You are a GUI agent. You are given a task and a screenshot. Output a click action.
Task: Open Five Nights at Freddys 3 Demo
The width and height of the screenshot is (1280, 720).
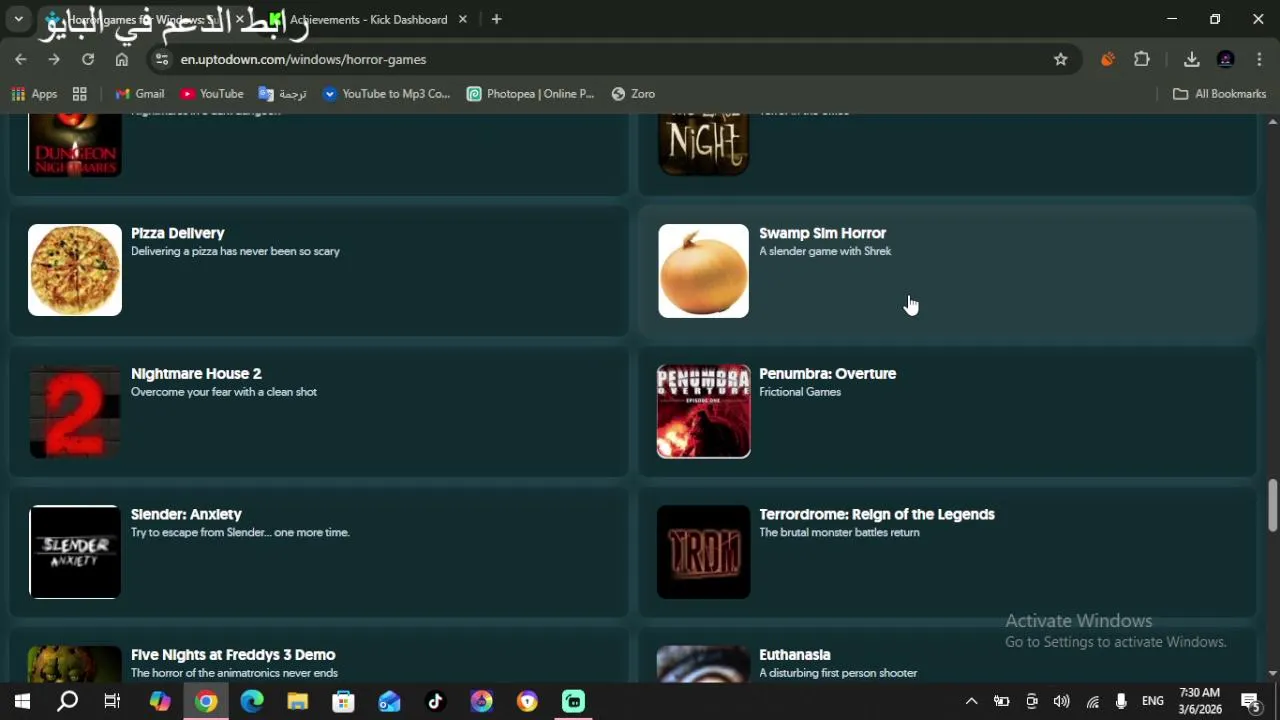tap(233, 655)
